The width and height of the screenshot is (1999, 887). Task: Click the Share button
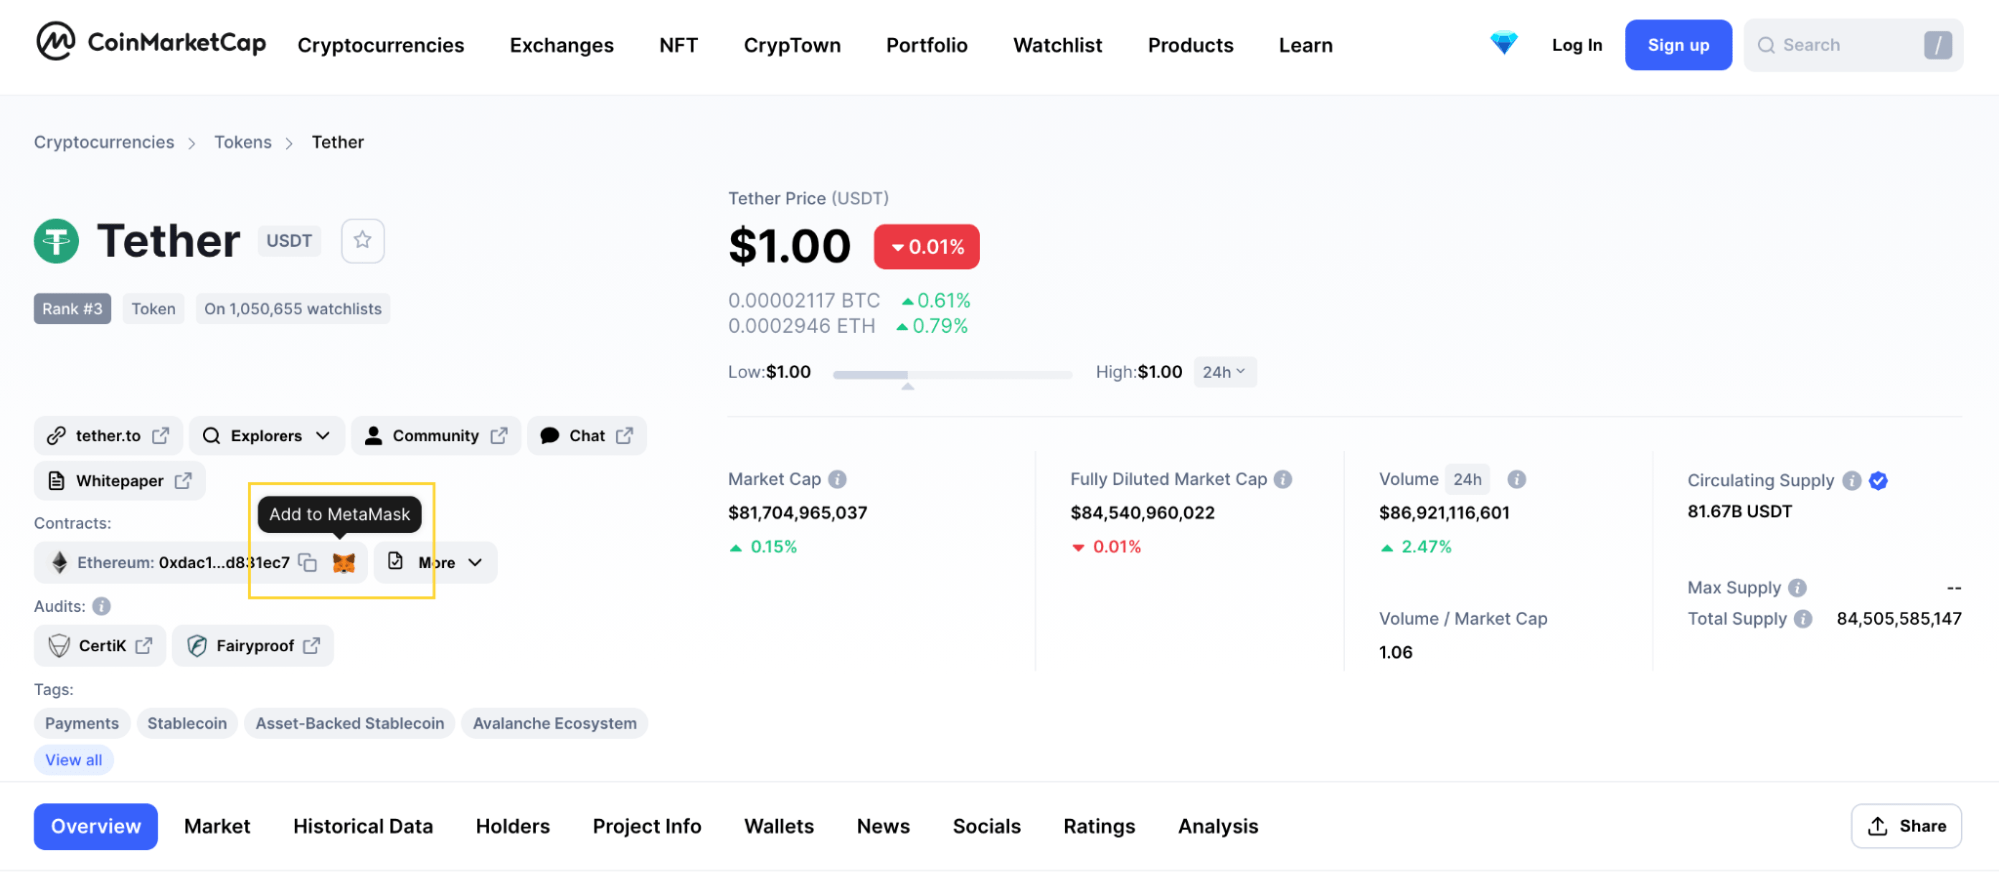point(1905,826)
